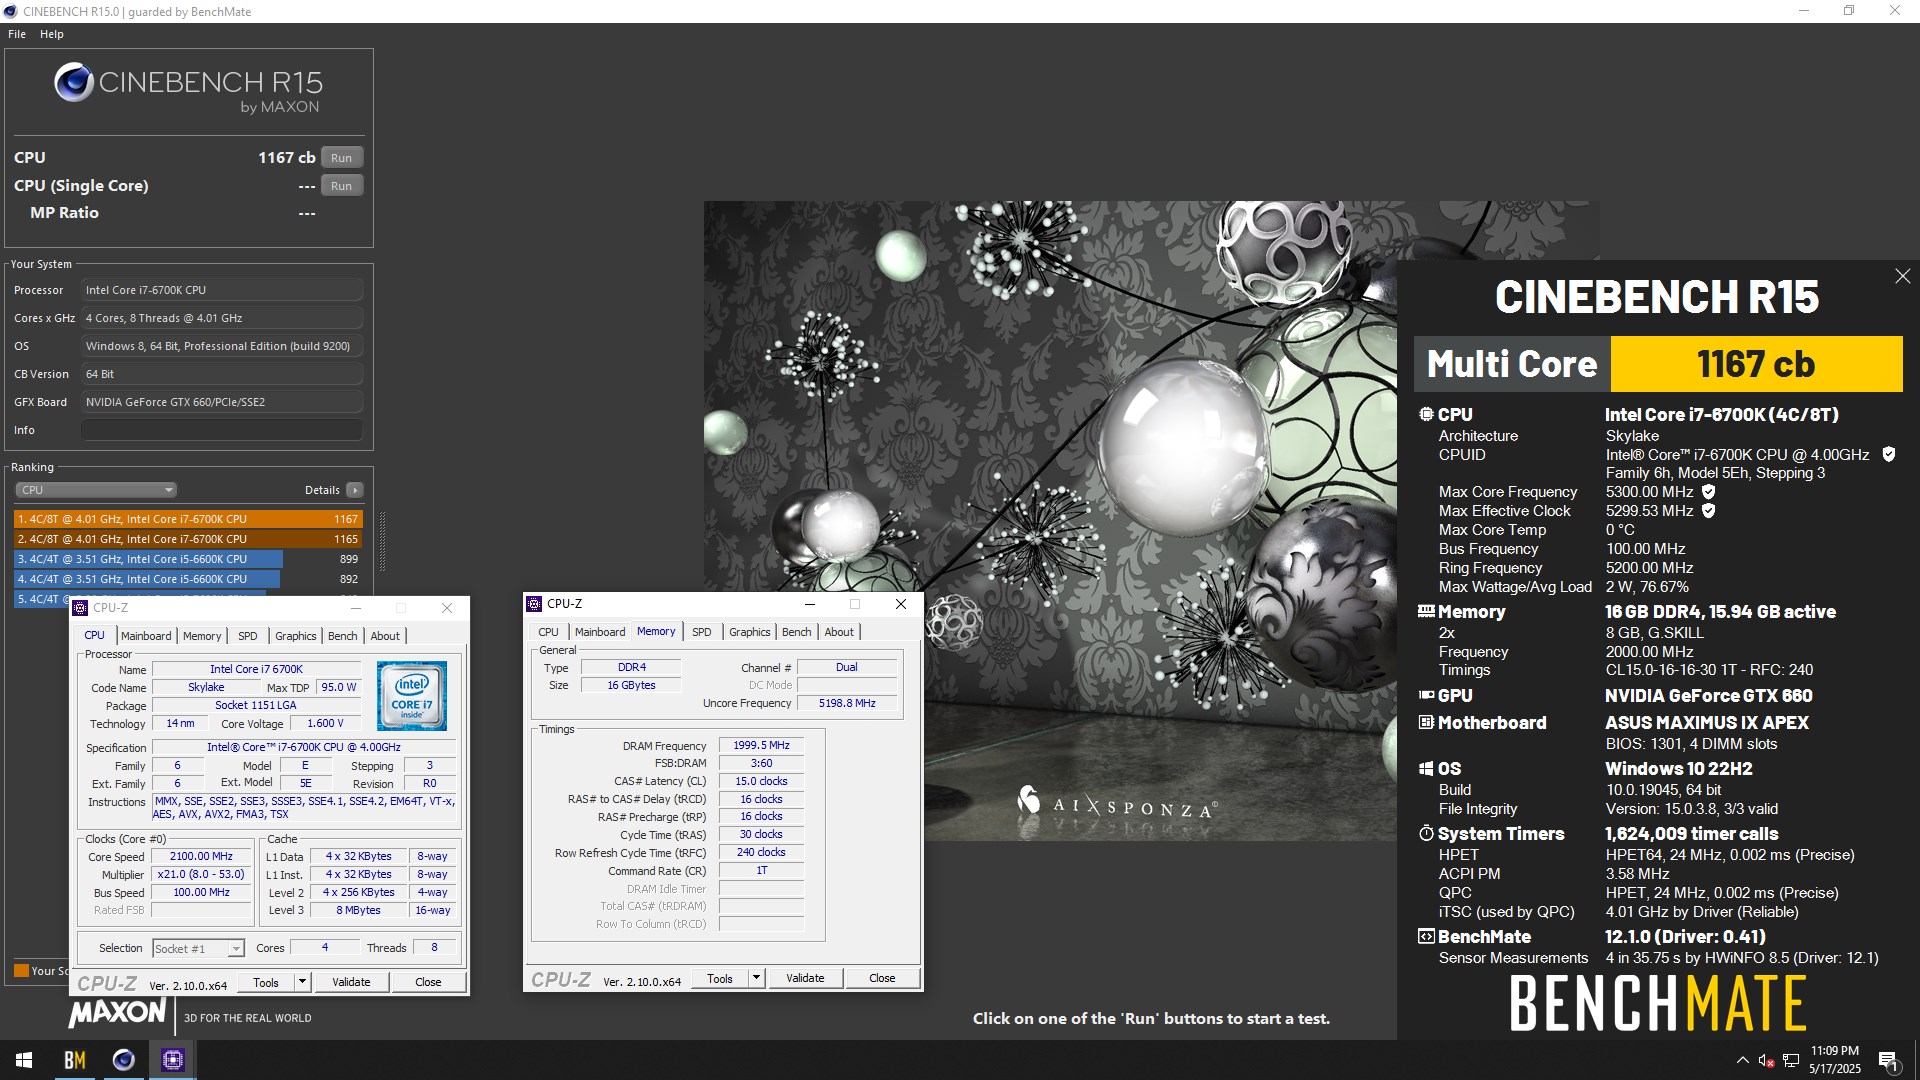The image size is (1920, 1080).
Task: Click the Memory module icon in BenchMate panel
Action: coord(1426,611)
